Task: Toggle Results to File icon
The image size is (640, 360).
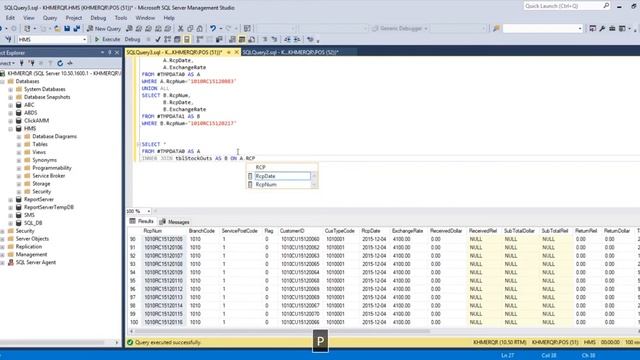Action: (x=252, y=40)
